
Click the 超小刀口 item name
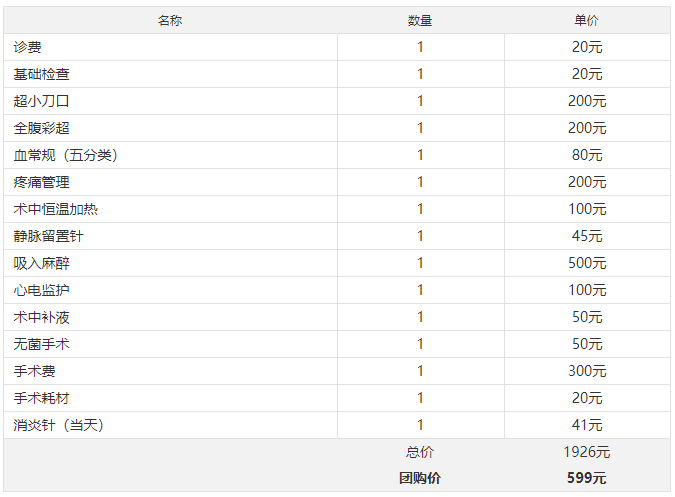[x=41, y=101]
